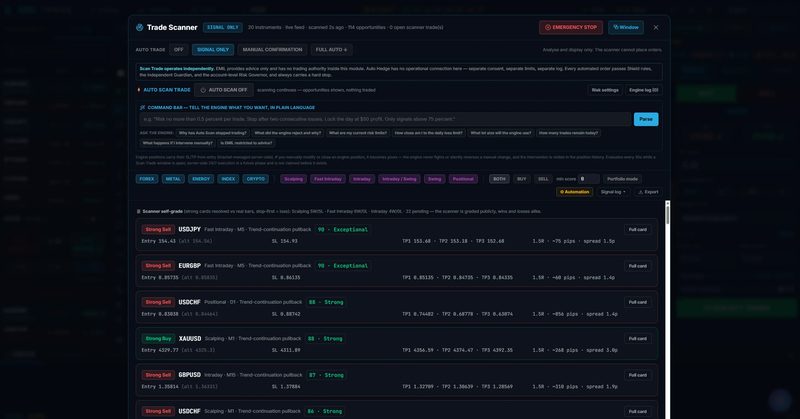Ask how many trades remain today

pos(568,133)
